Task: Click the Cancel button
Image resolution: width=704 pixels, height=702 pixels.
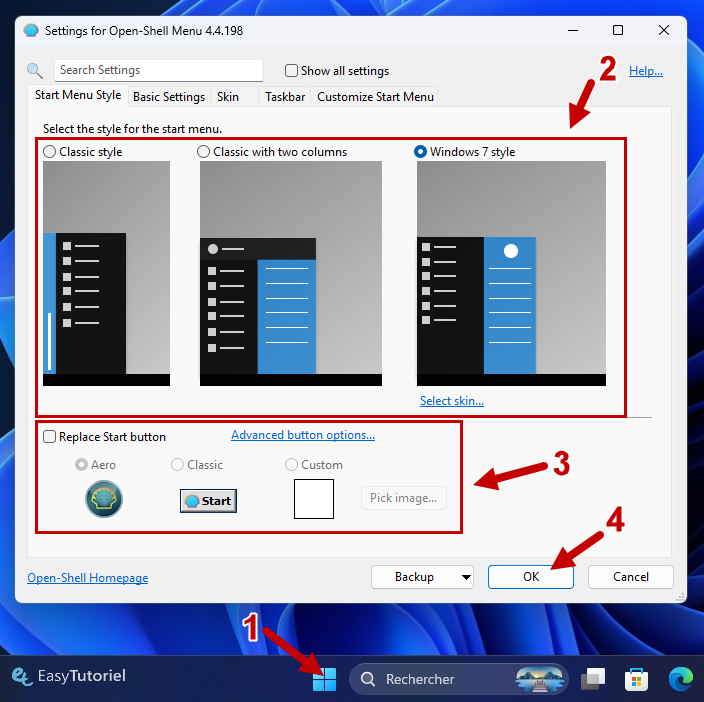Action: [630, 577]
